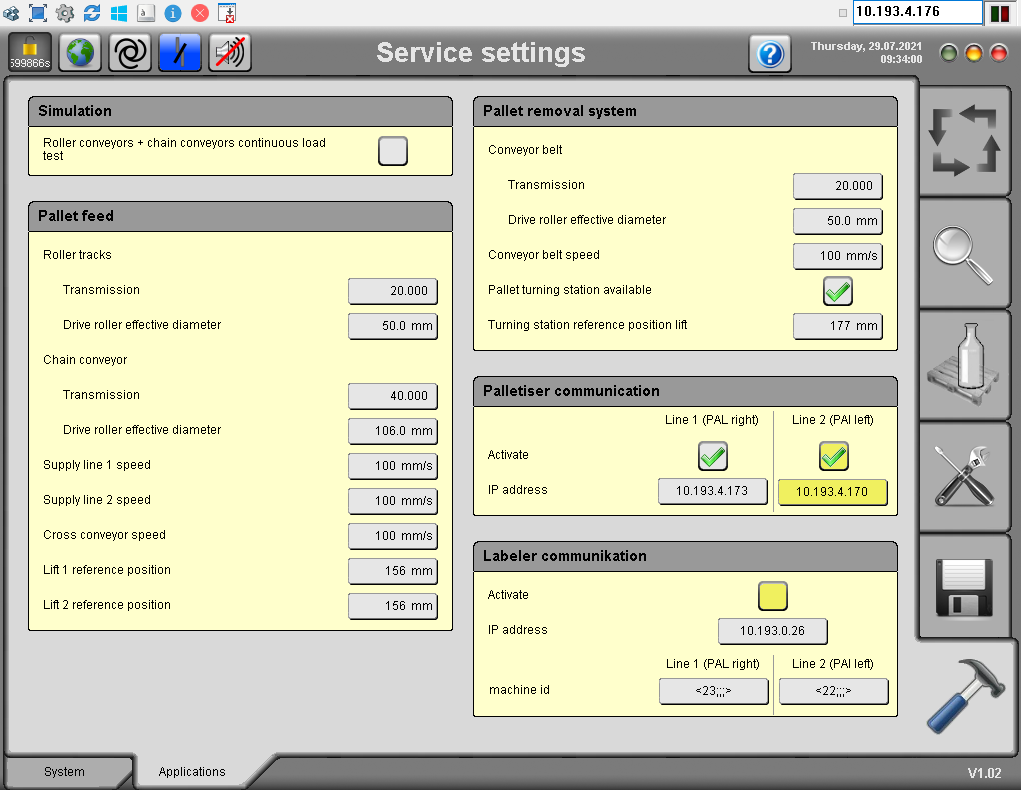1021x790 pixels.
Task: Open the bottle on pallet sidebar icon
Action: (963, 365)
